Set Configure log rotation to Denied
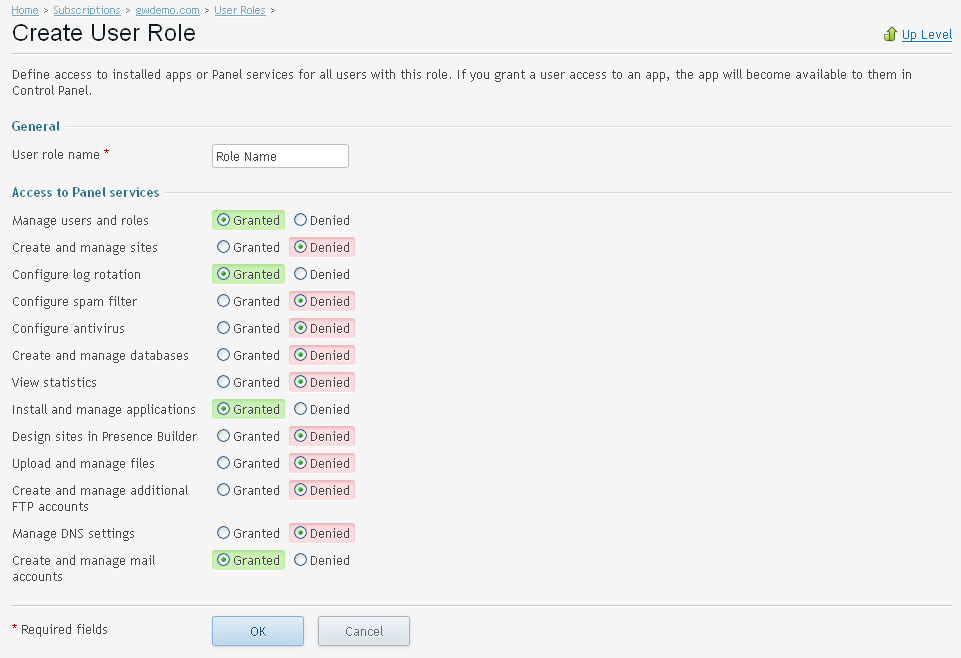Screen dimensions: 961x658 coord(301,274)
